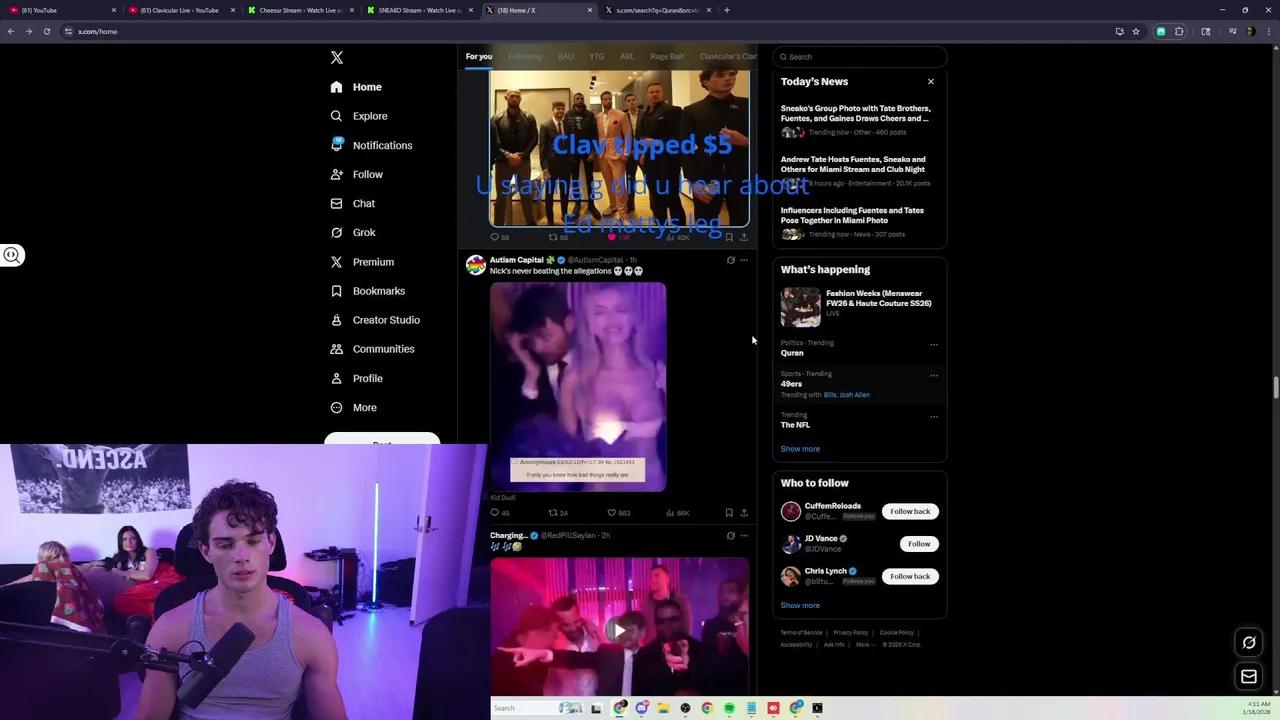The image size is (1280, 720).
Task: Click the browser address bar
Action: 590,31
